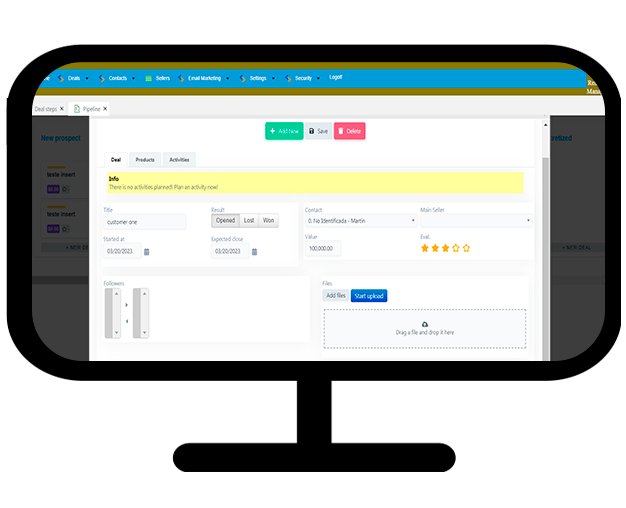
Task: Select the Won result option
Action: 268,220
